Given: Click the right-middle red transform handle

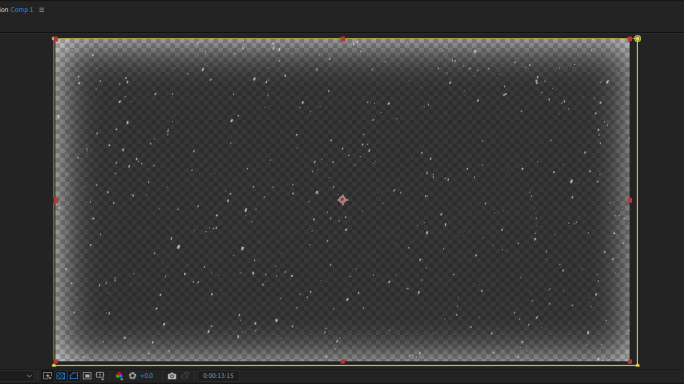Looking at the screenshot, I should click(630, 200).
